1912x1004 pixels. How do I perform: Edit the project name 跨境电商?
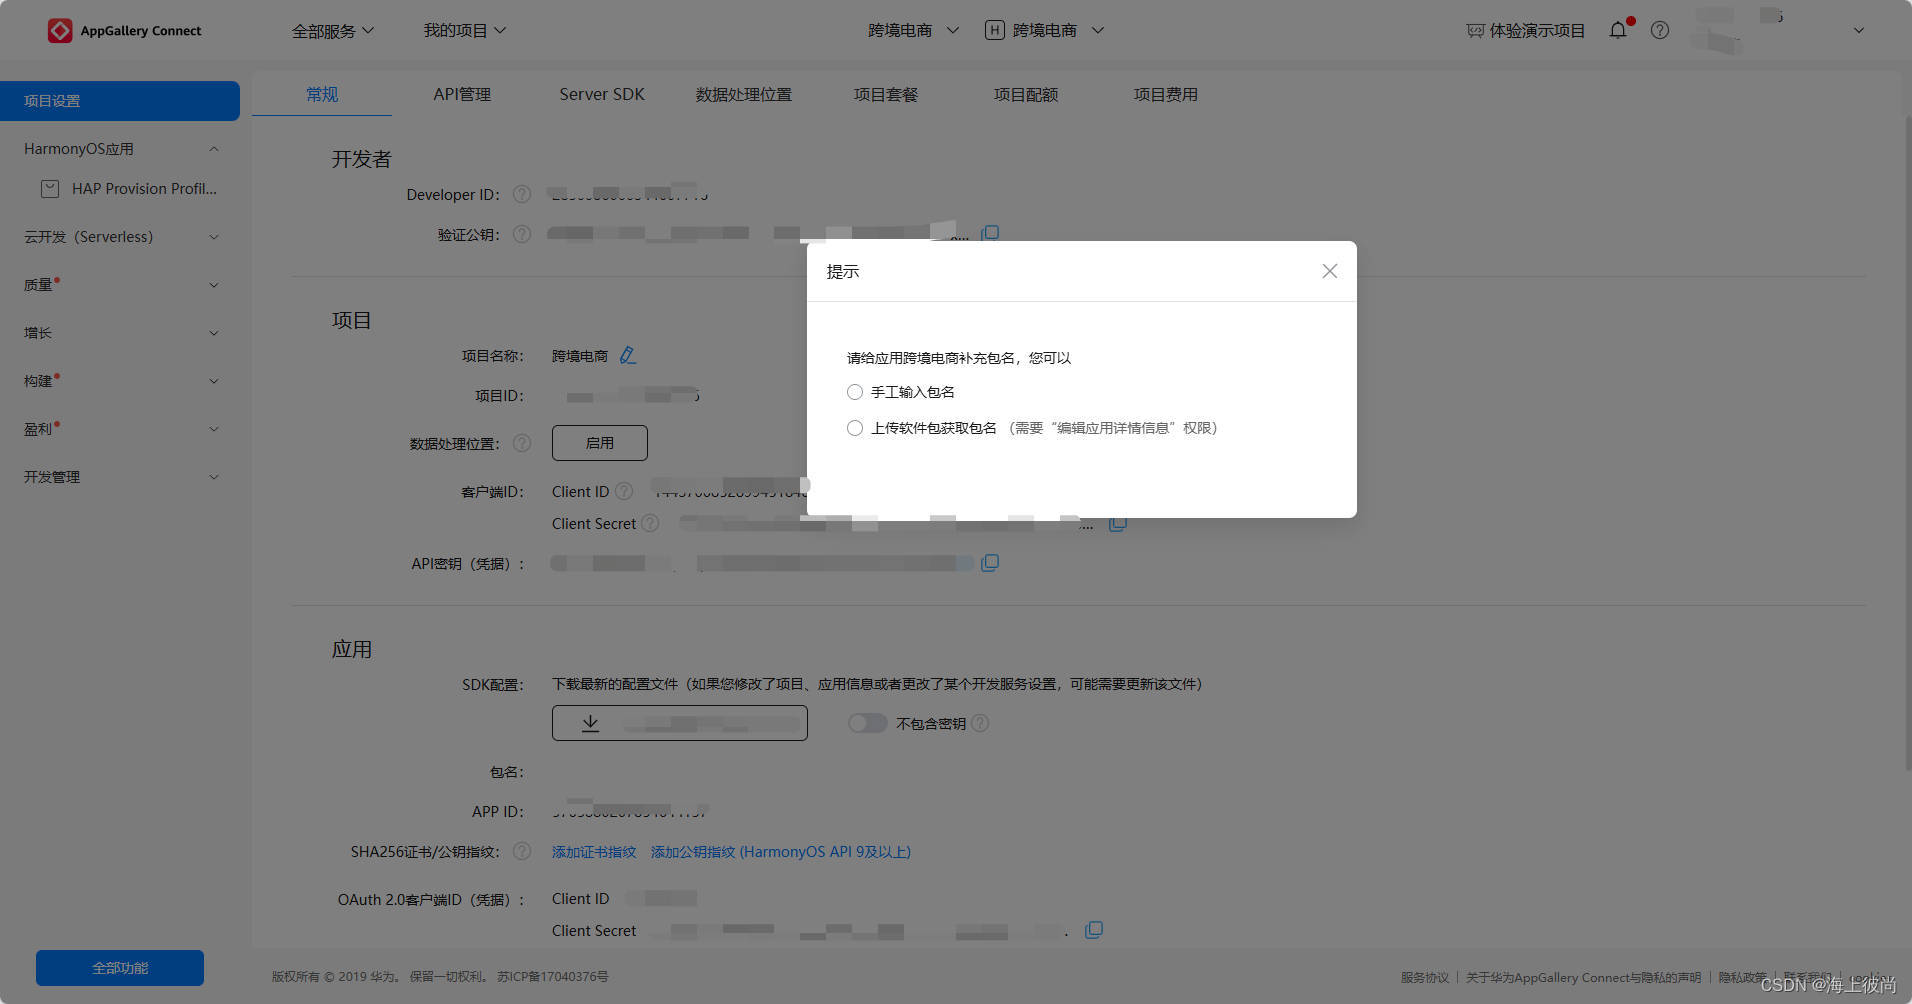[628, 355]
